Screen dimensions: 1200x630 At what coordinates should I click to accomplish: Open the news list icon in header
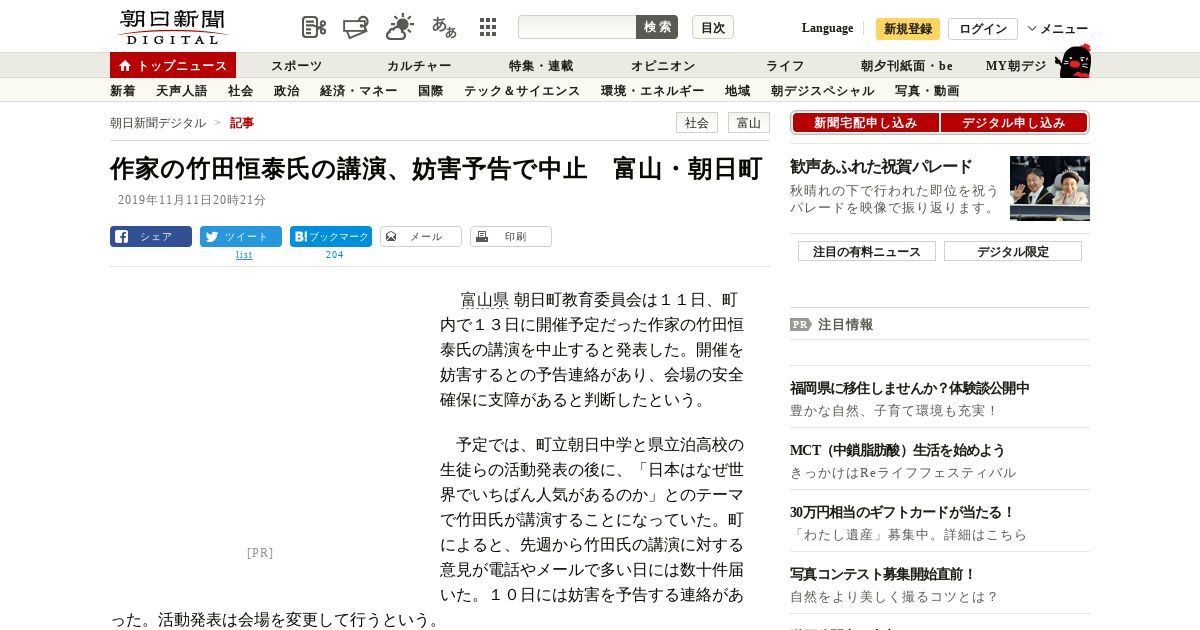point(314,27)
